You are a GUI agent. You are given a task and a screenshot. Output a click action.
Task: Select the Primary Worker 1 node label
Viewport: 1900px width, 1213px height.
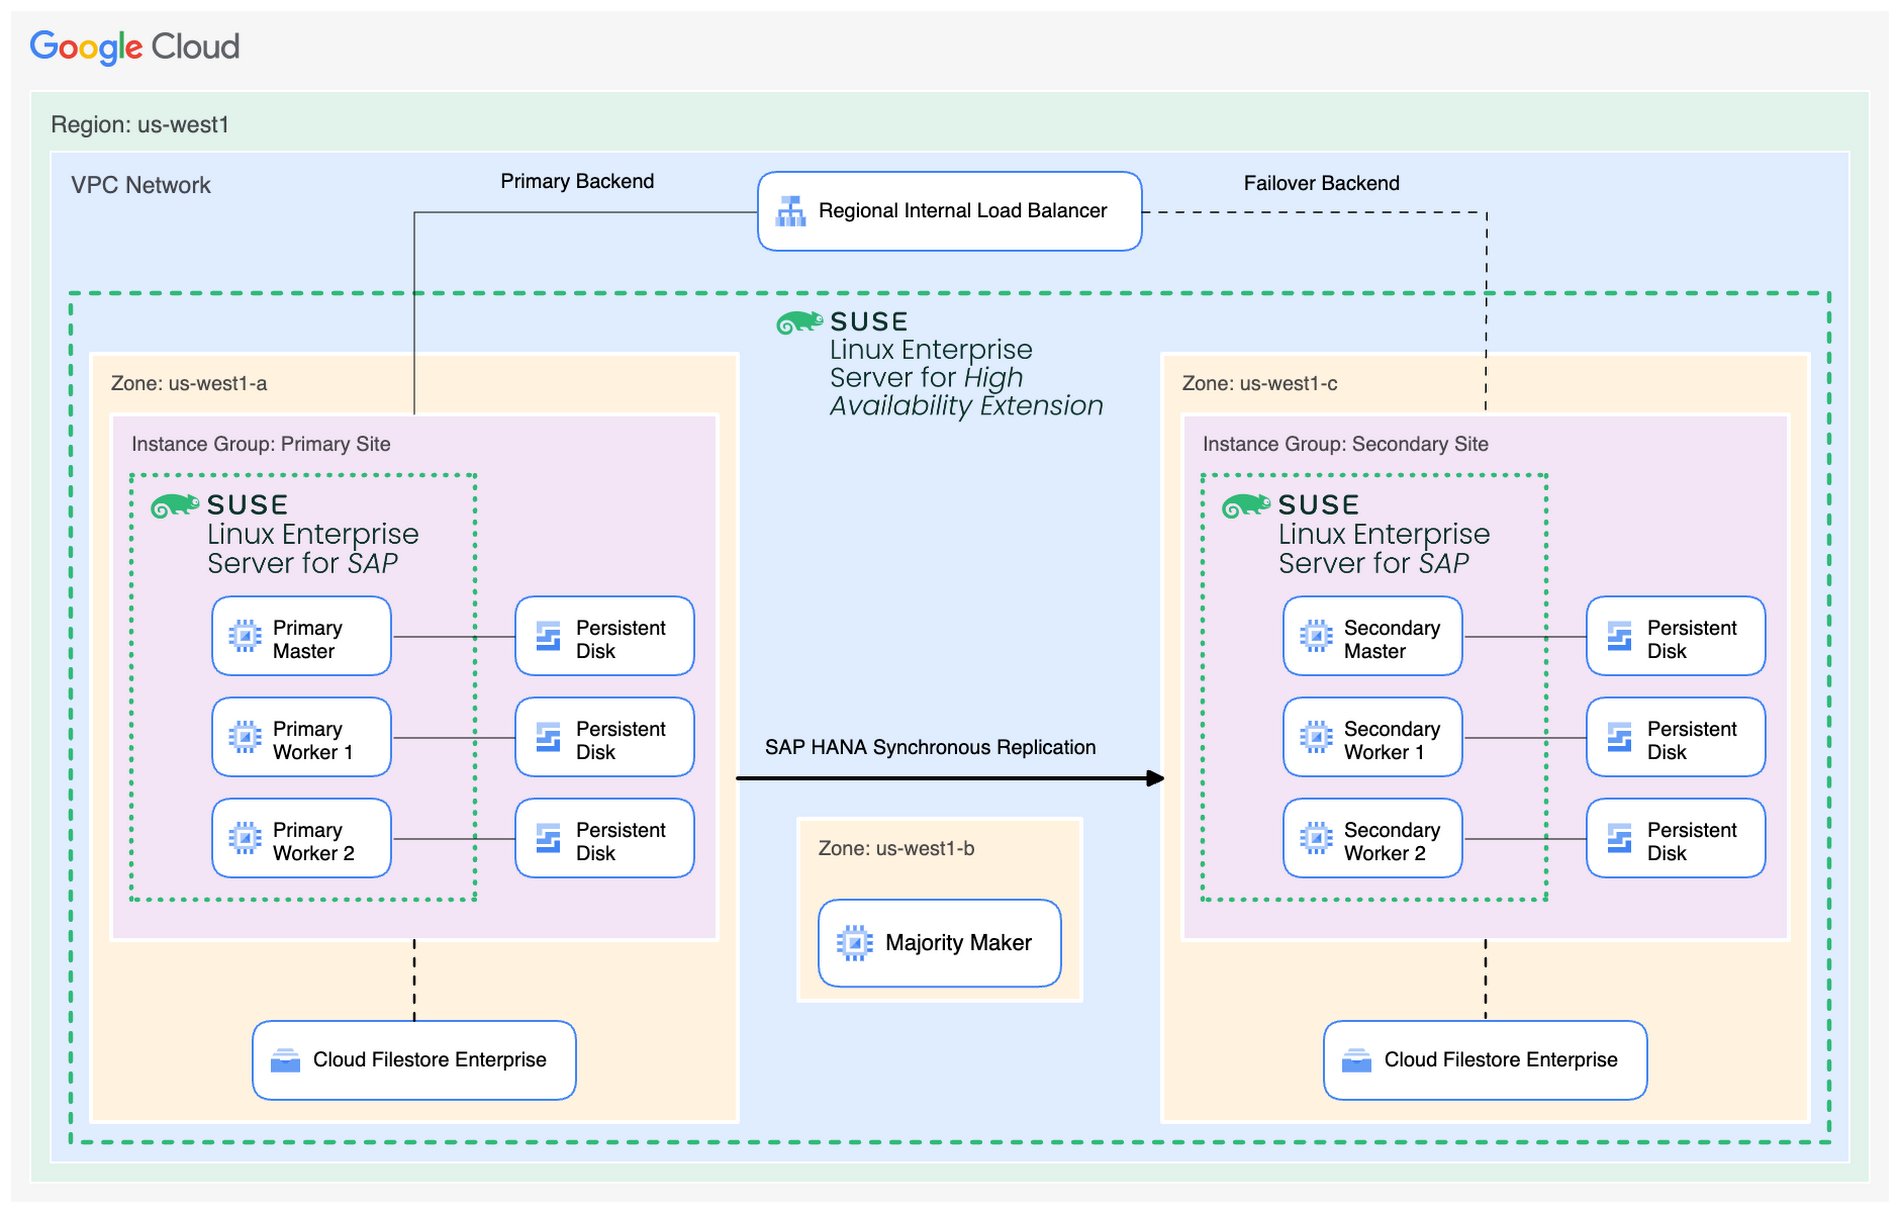[313, 740]
